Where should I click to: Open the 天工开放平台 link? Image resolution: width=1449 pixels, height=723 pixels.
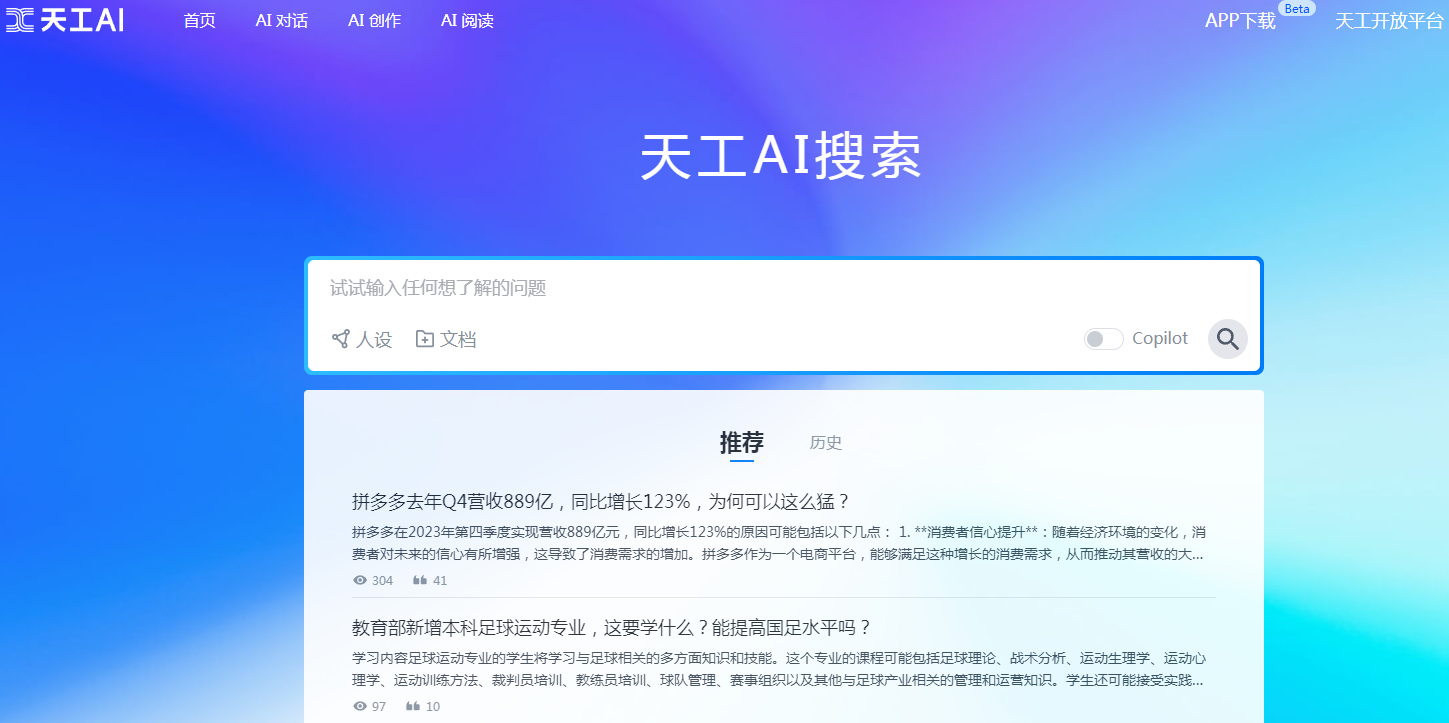pyautogui.click(x=1390, y=21)
